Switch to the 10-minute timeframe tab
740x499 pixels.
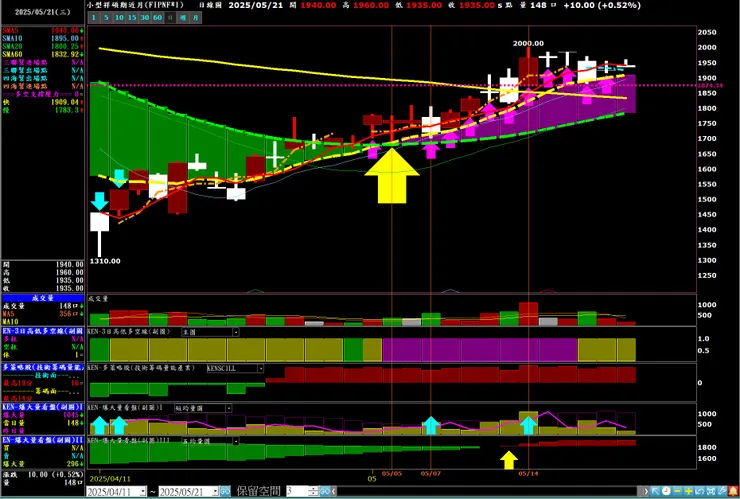[x=119, y=17]
